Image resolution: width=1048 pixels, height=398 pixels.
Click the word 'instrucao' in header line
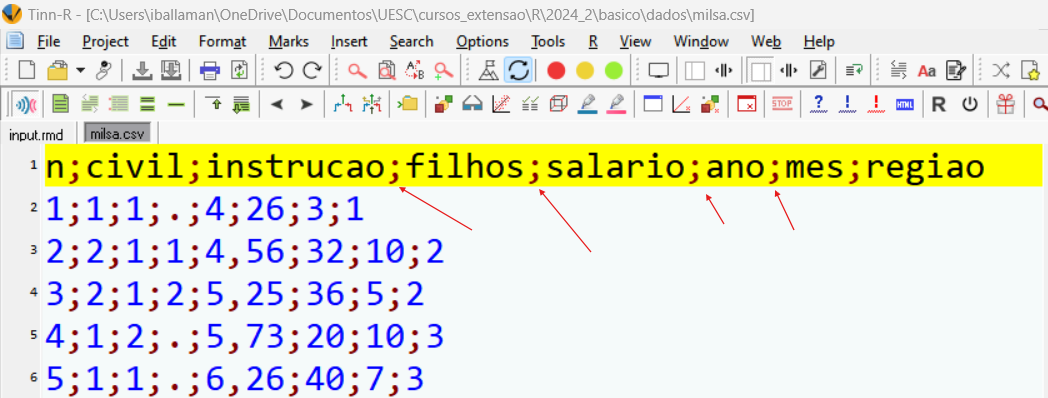(x=295, y=168)
